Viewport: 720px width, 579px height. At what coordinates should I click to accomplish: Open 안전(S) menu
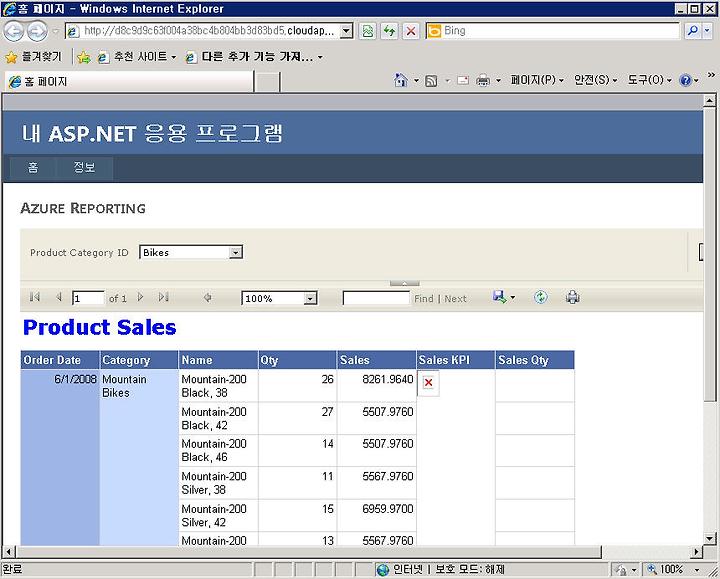(x=595, y=80)
